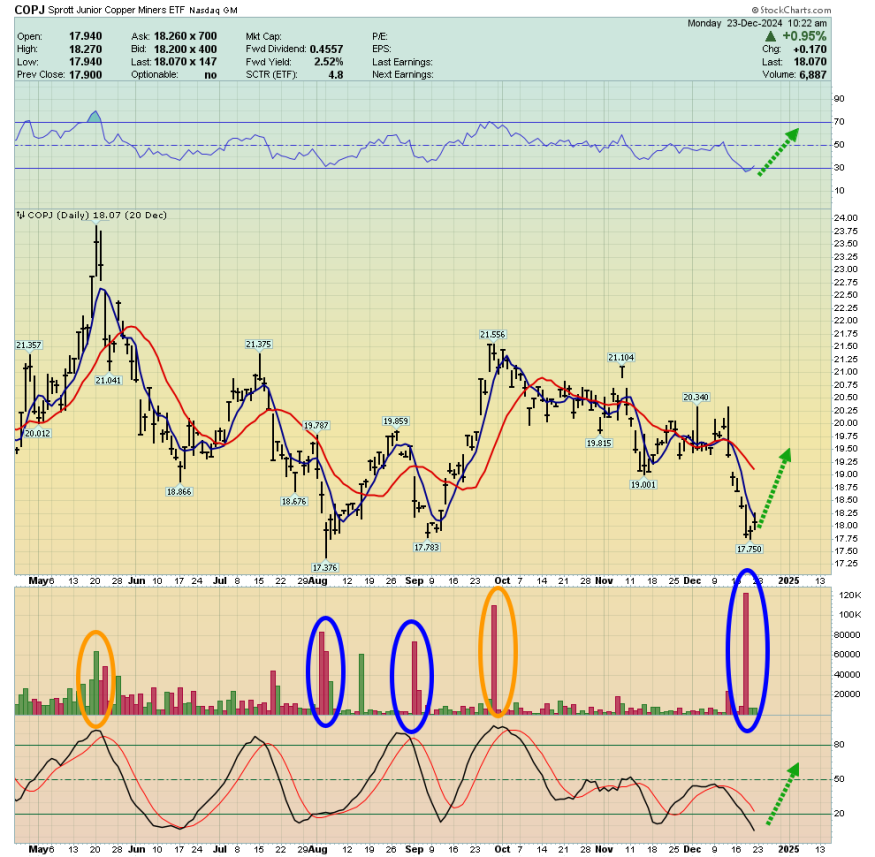Select the Fwd Yield value 2.52%
The height and width of the screenshot is (857, 875).
click(x=328, y=62)
